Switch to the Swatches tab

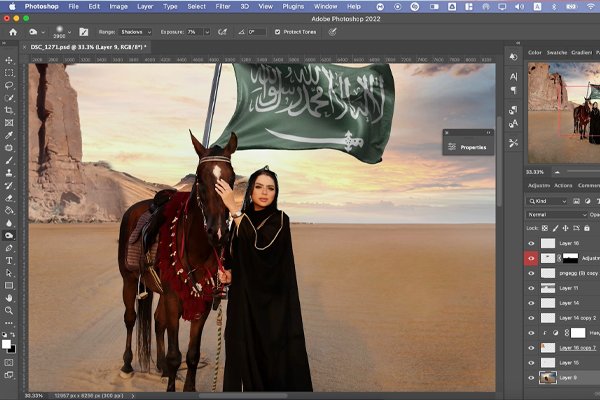tap(556, 52)
